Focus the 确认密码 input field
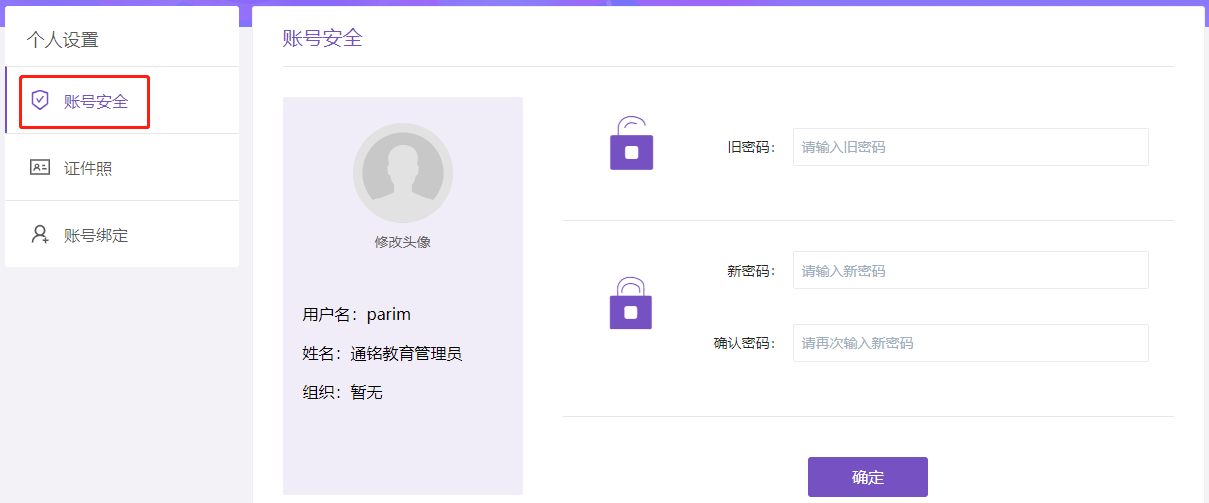 (970, 343)
